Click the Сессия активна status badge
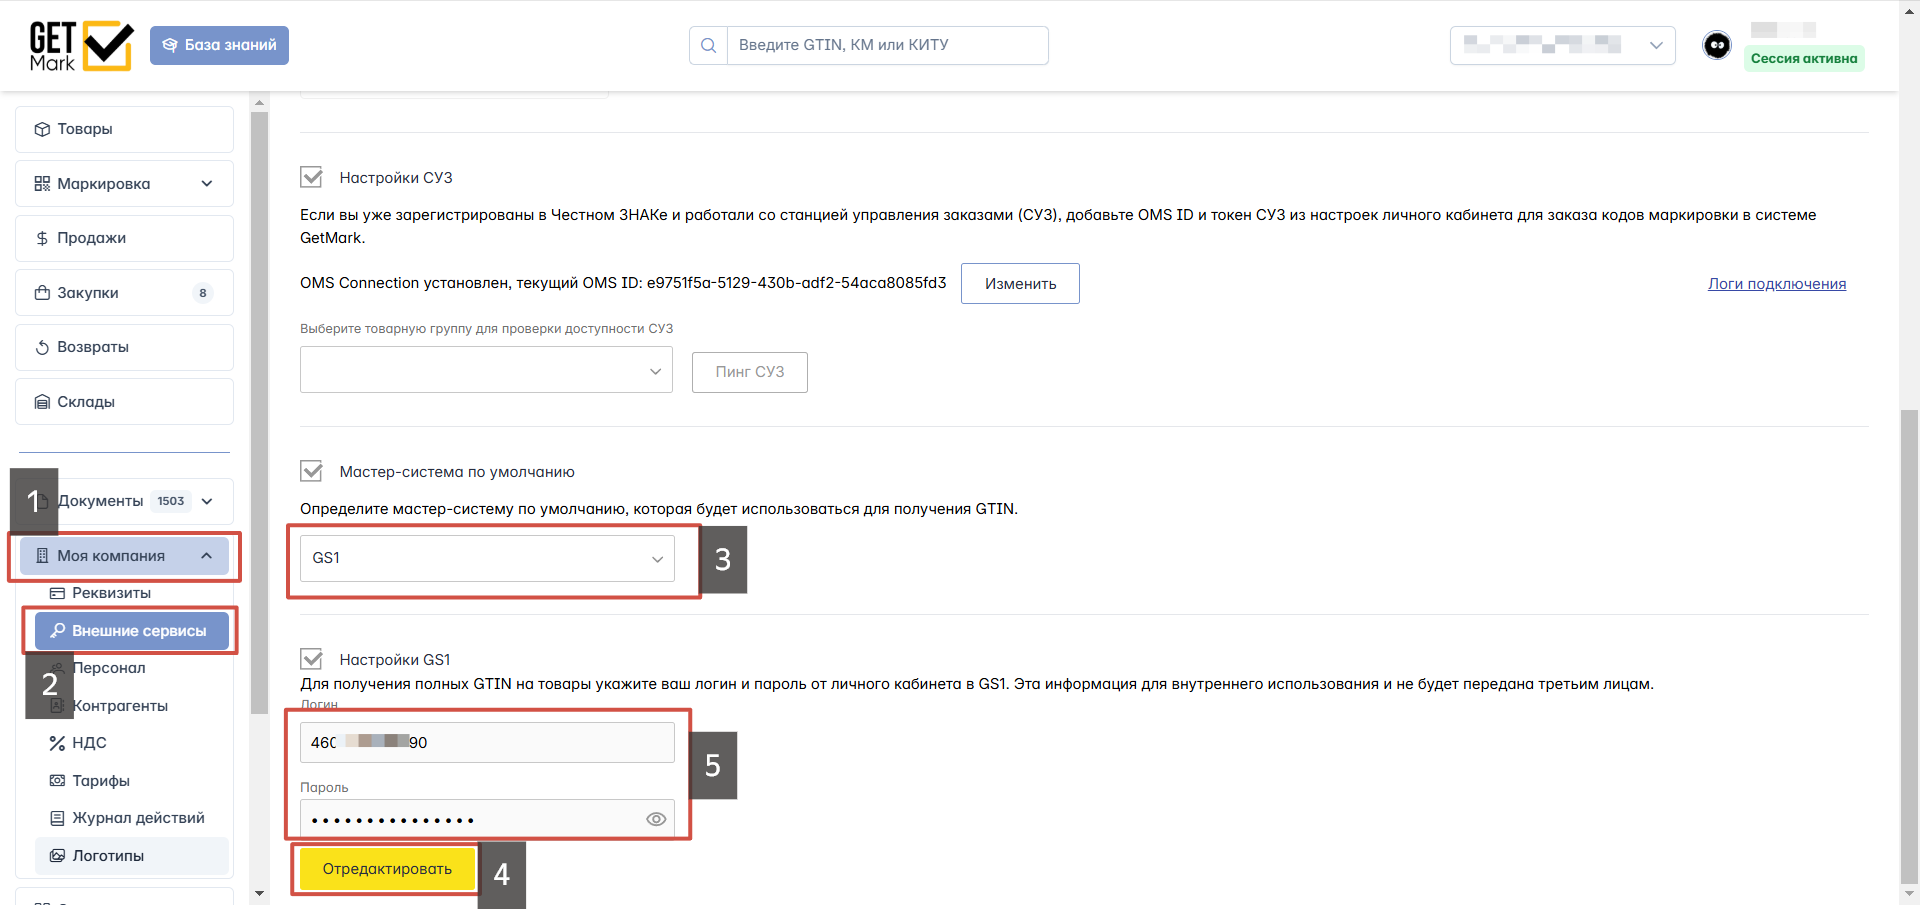 (1804, 58)
